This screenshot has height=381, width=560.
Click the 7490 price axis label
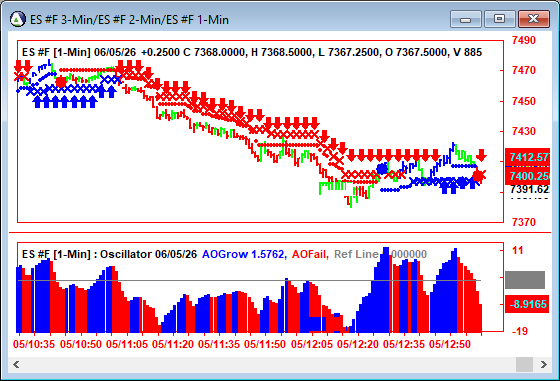(x=524, y=40)
